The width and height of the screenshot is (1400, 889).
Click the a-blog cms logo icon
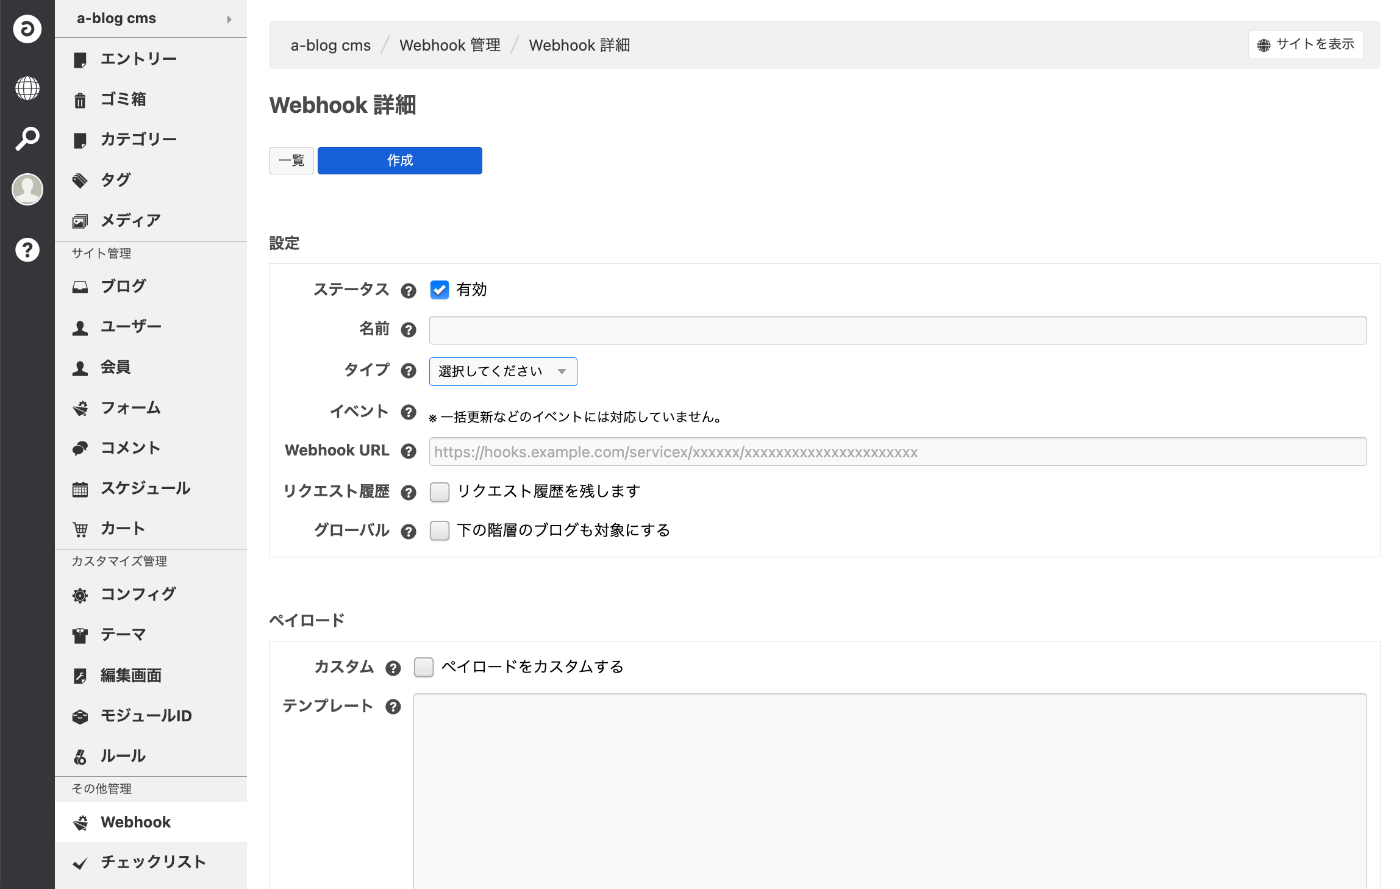pos(27,28)
